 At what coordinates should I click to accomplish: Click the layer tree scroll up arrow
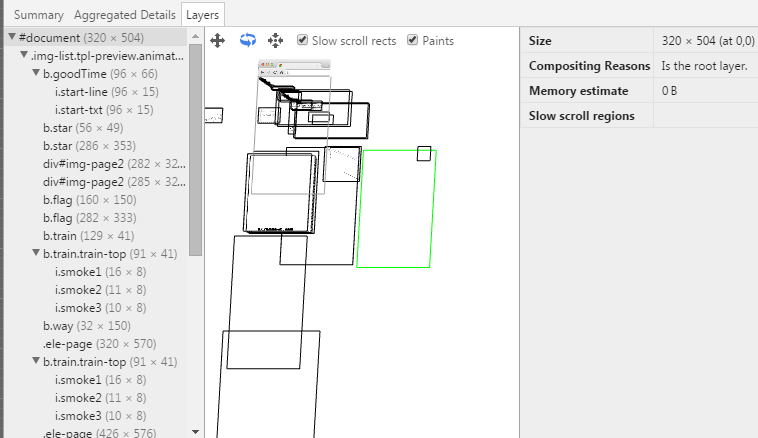tap(195, 36)
